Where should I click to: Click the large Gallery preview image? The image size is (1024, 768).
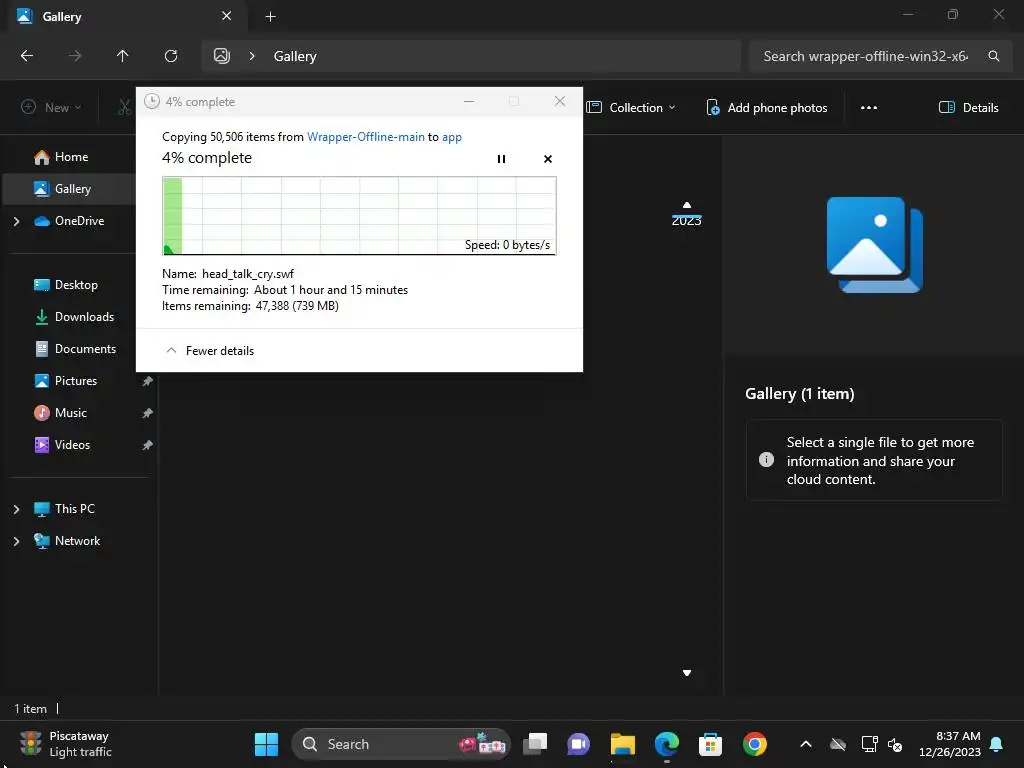874,245
